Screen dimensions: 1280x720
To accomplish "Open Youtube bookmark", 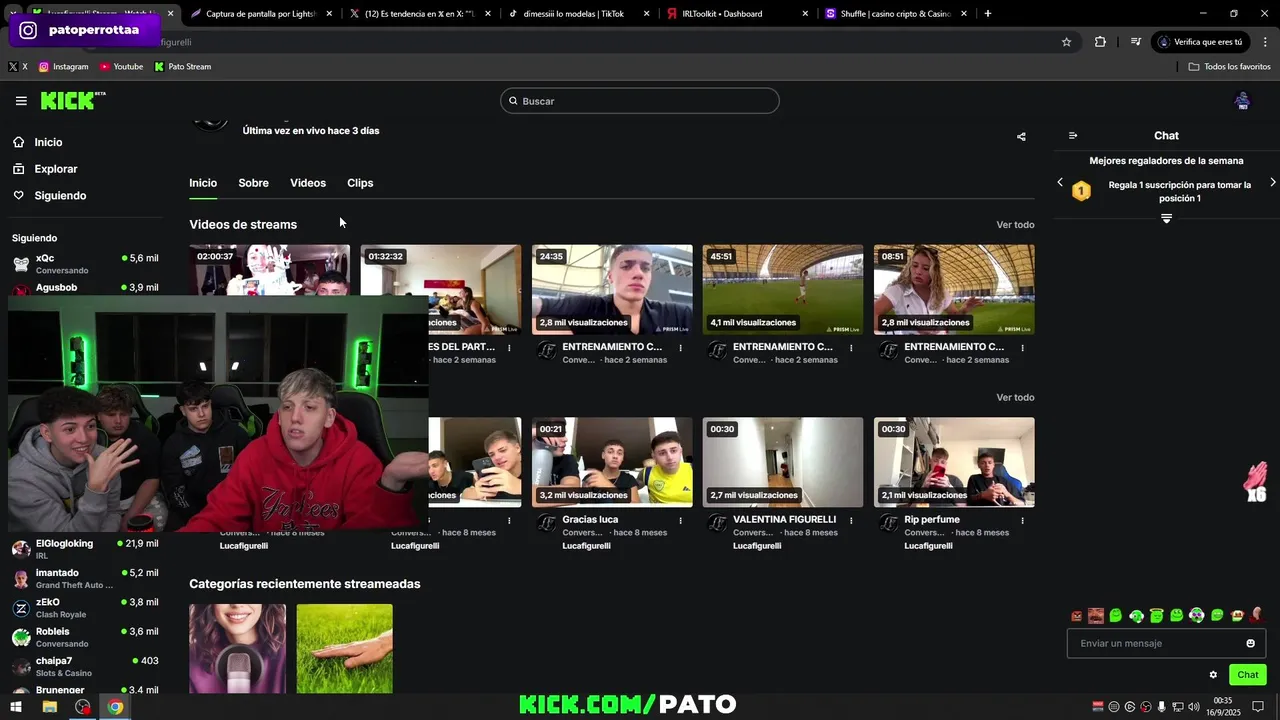I will [122, 67].
